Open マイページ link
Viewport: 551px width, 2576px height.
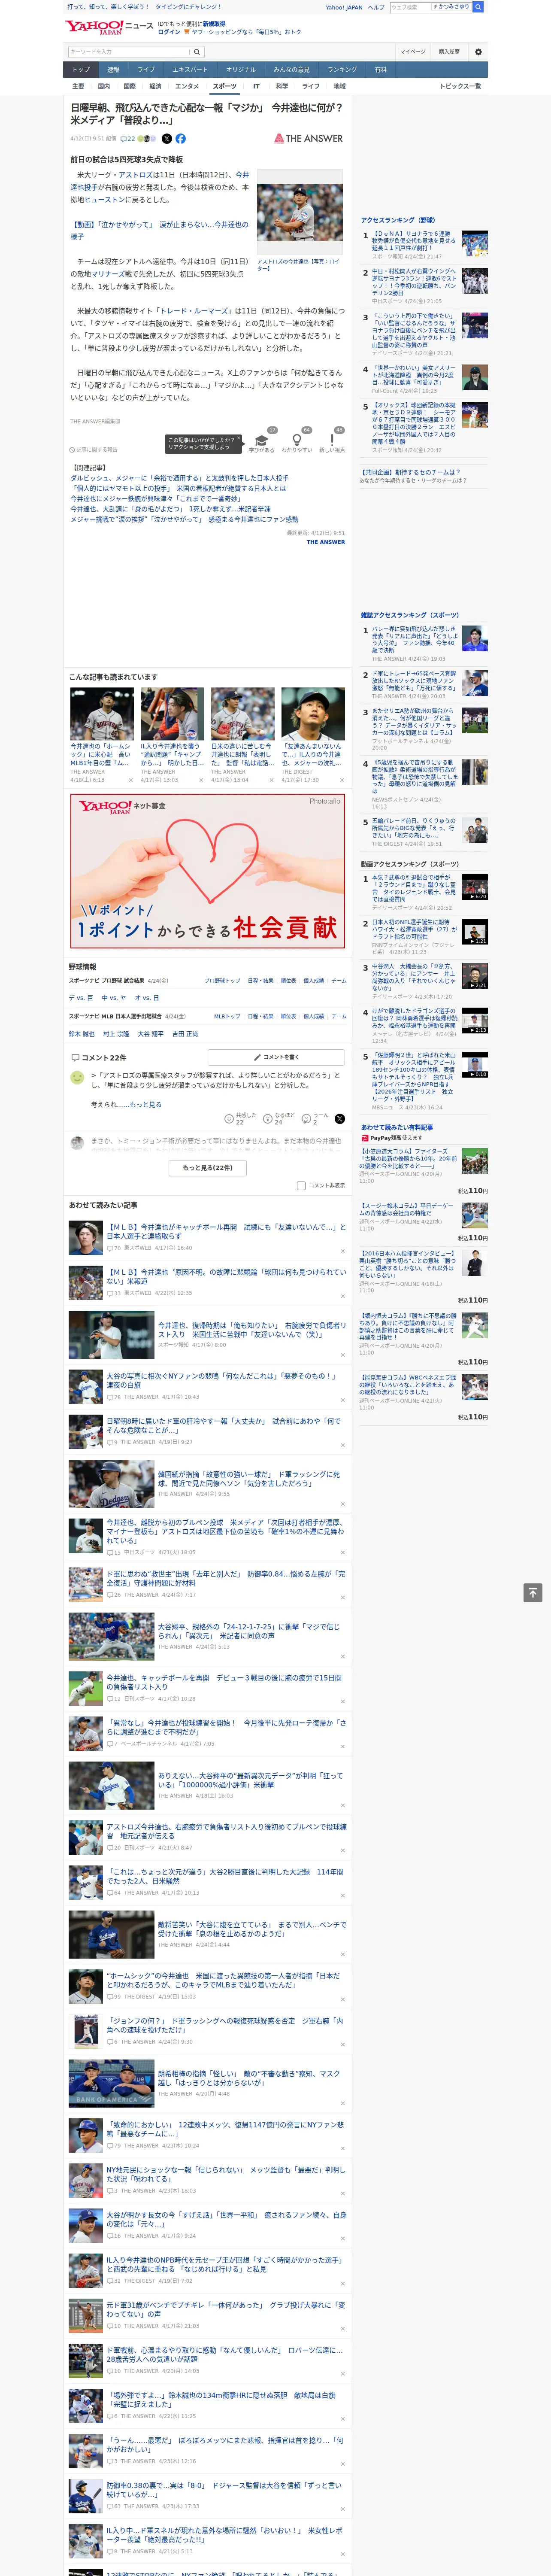413,52
